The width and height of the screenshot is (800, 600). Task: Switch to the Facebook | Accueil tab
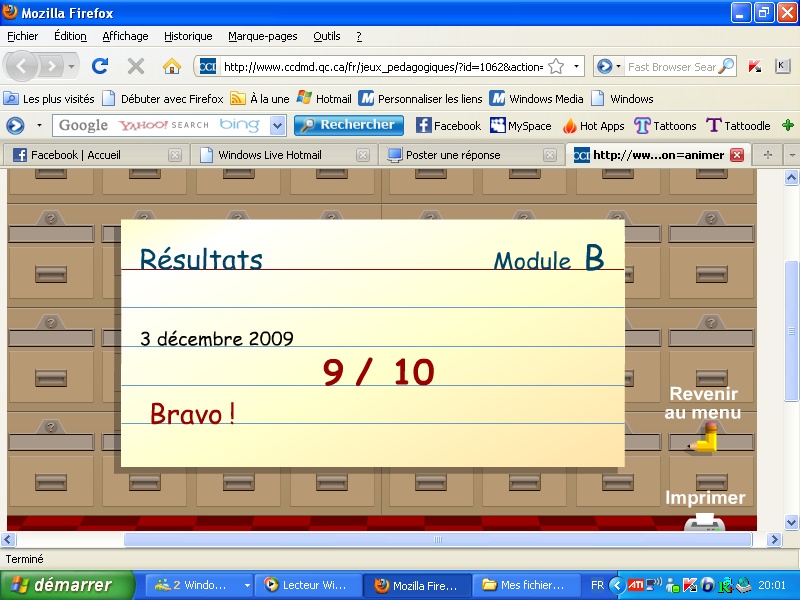pyautogui.click(x=95, y=155)
